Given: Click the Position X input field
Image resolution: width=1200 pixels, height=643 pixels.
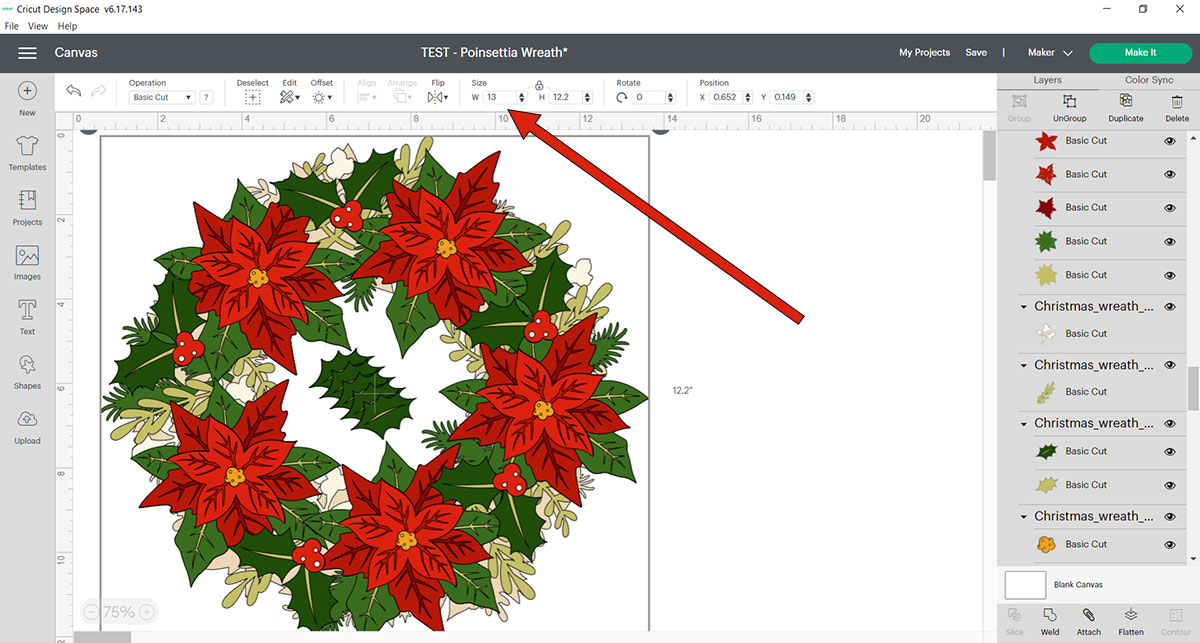Looking at the screenshot, I should pos(727,98).
